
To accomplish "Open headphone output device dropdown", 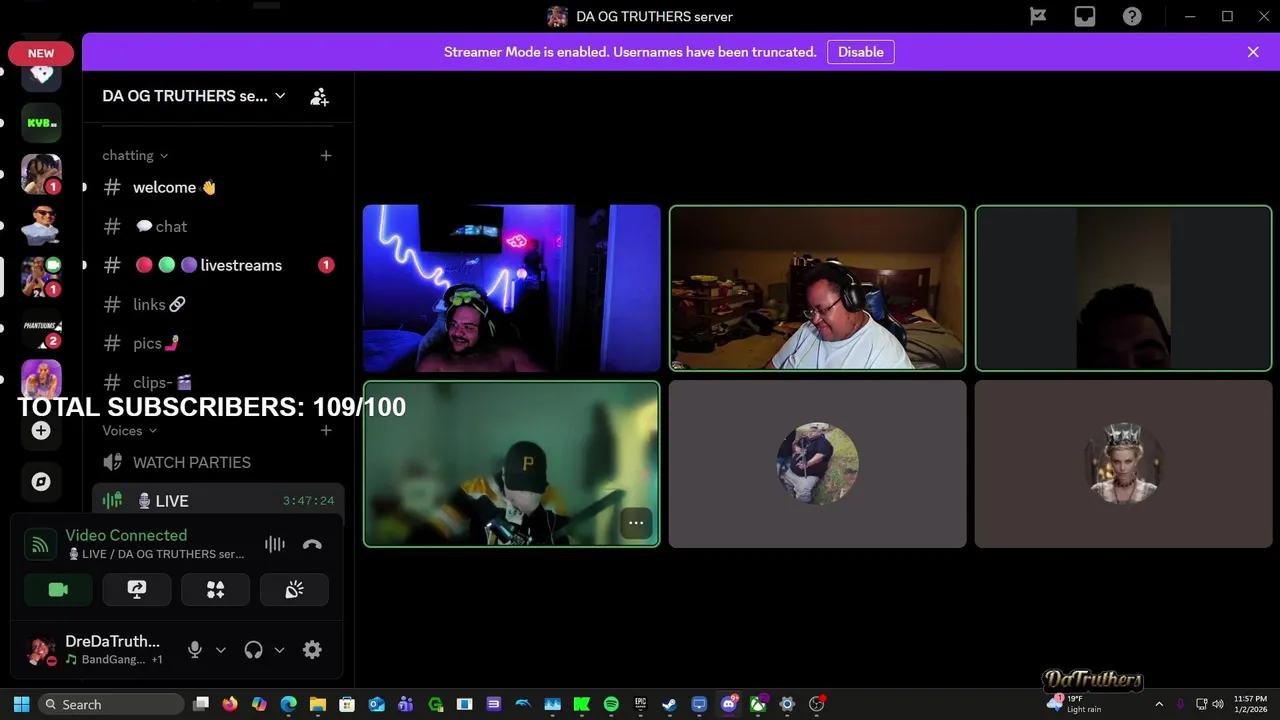I will tap(279, 650).
